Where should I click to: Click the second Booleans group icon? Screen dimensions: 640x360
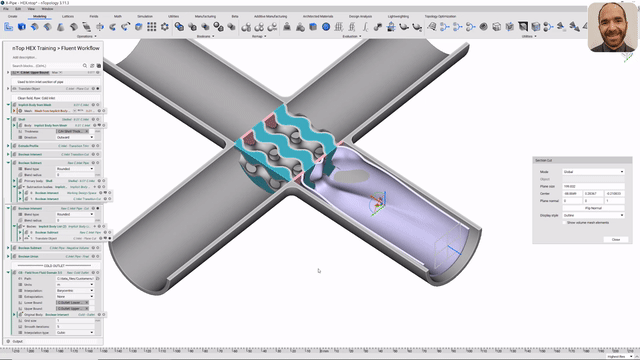coord(192,27)
